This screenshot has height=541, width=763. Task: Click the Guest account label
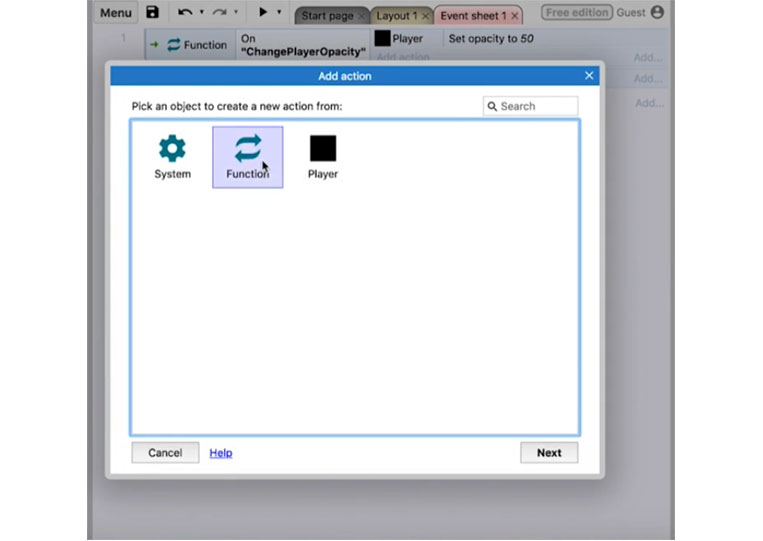coord(631,13)
